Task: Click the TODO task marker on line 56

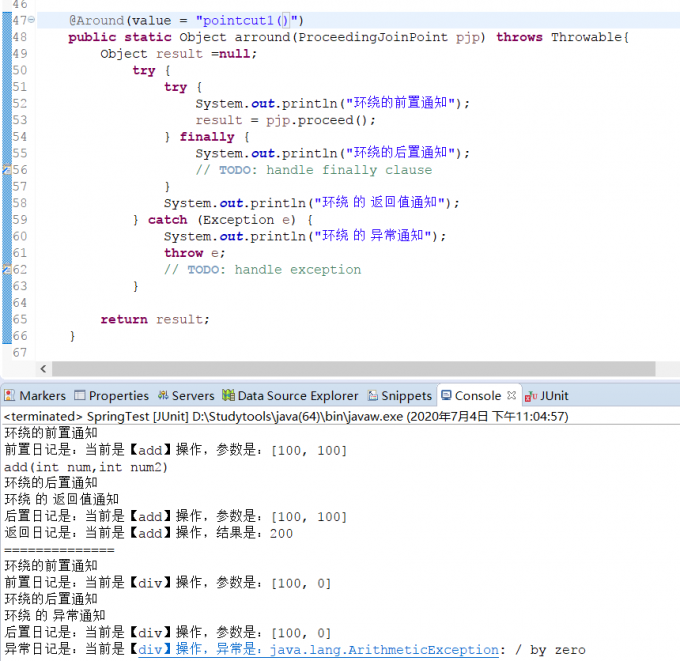Action: 6,170
